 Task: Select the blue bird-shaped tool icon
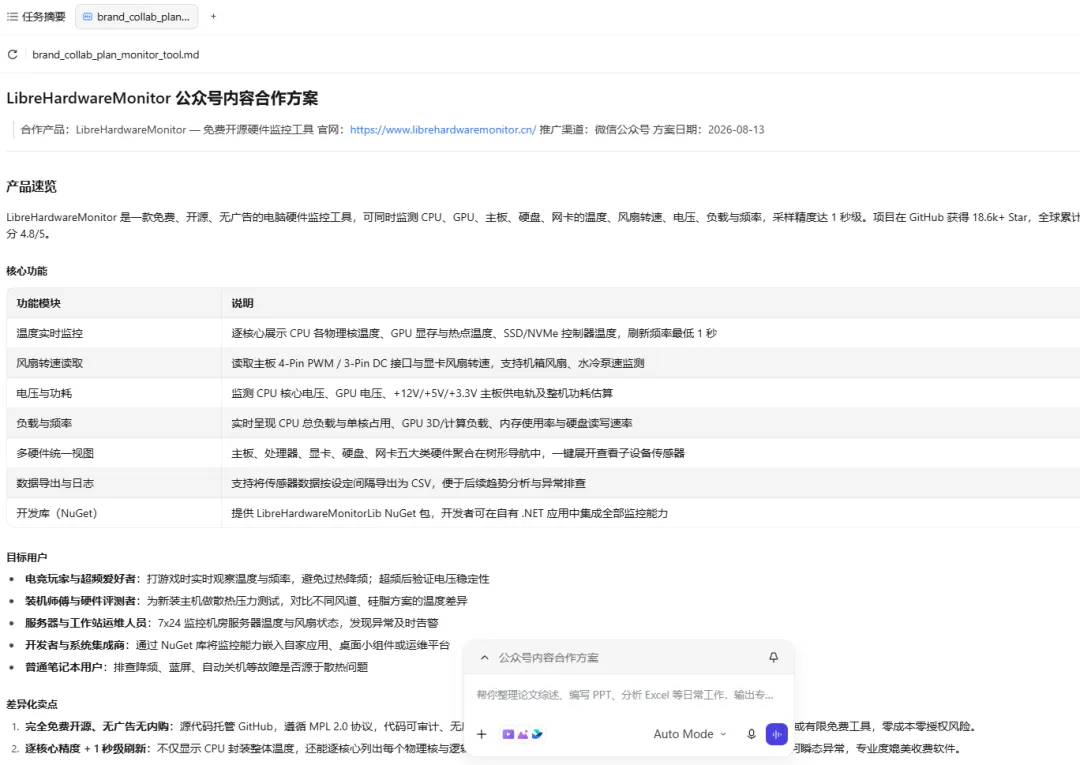coord(537,734)
